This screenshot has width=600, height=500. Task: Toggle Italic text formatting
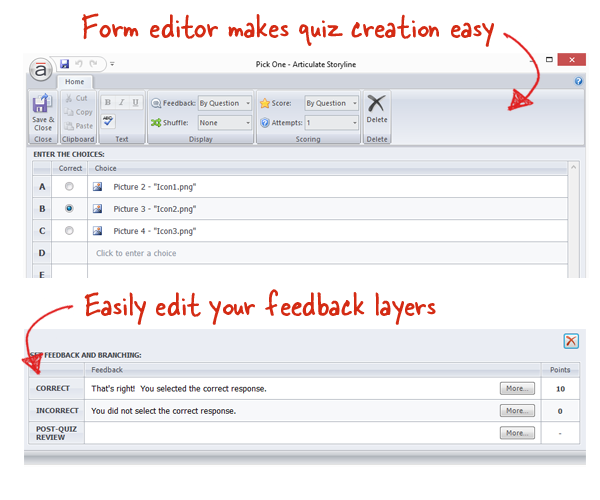(122, 102)
